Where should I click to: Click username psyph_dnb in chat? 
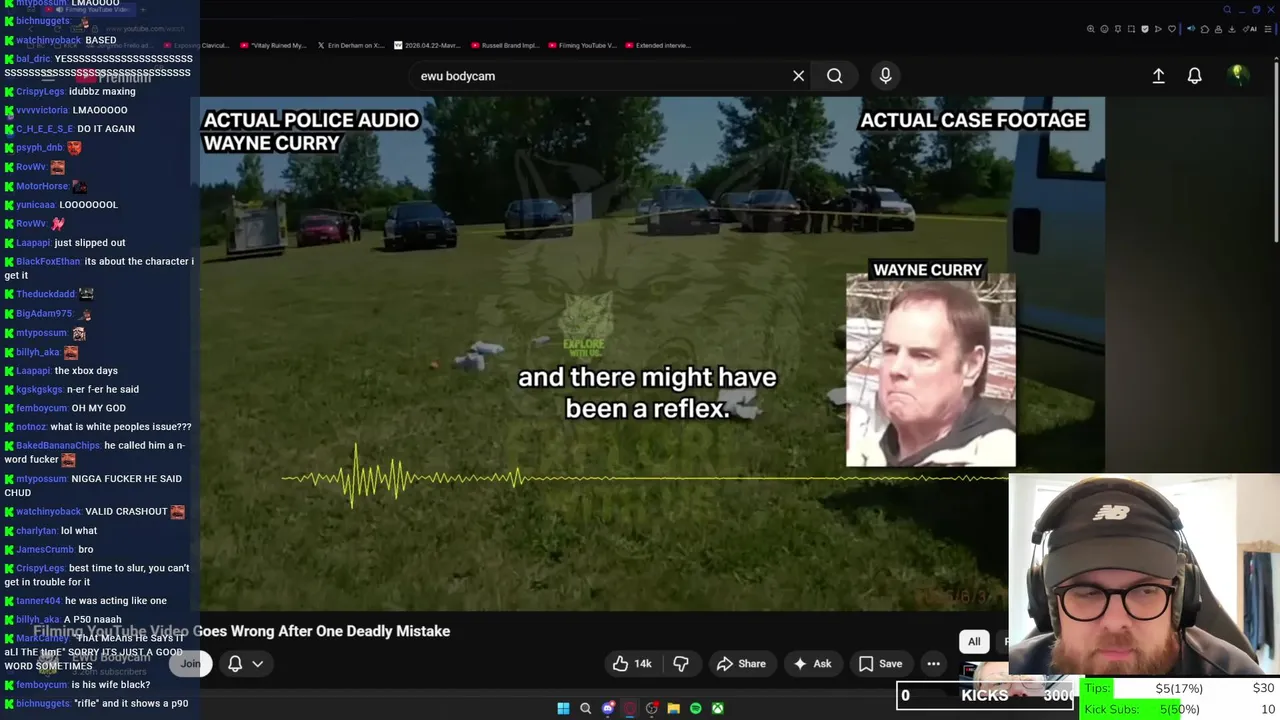(x=39, y=148)
